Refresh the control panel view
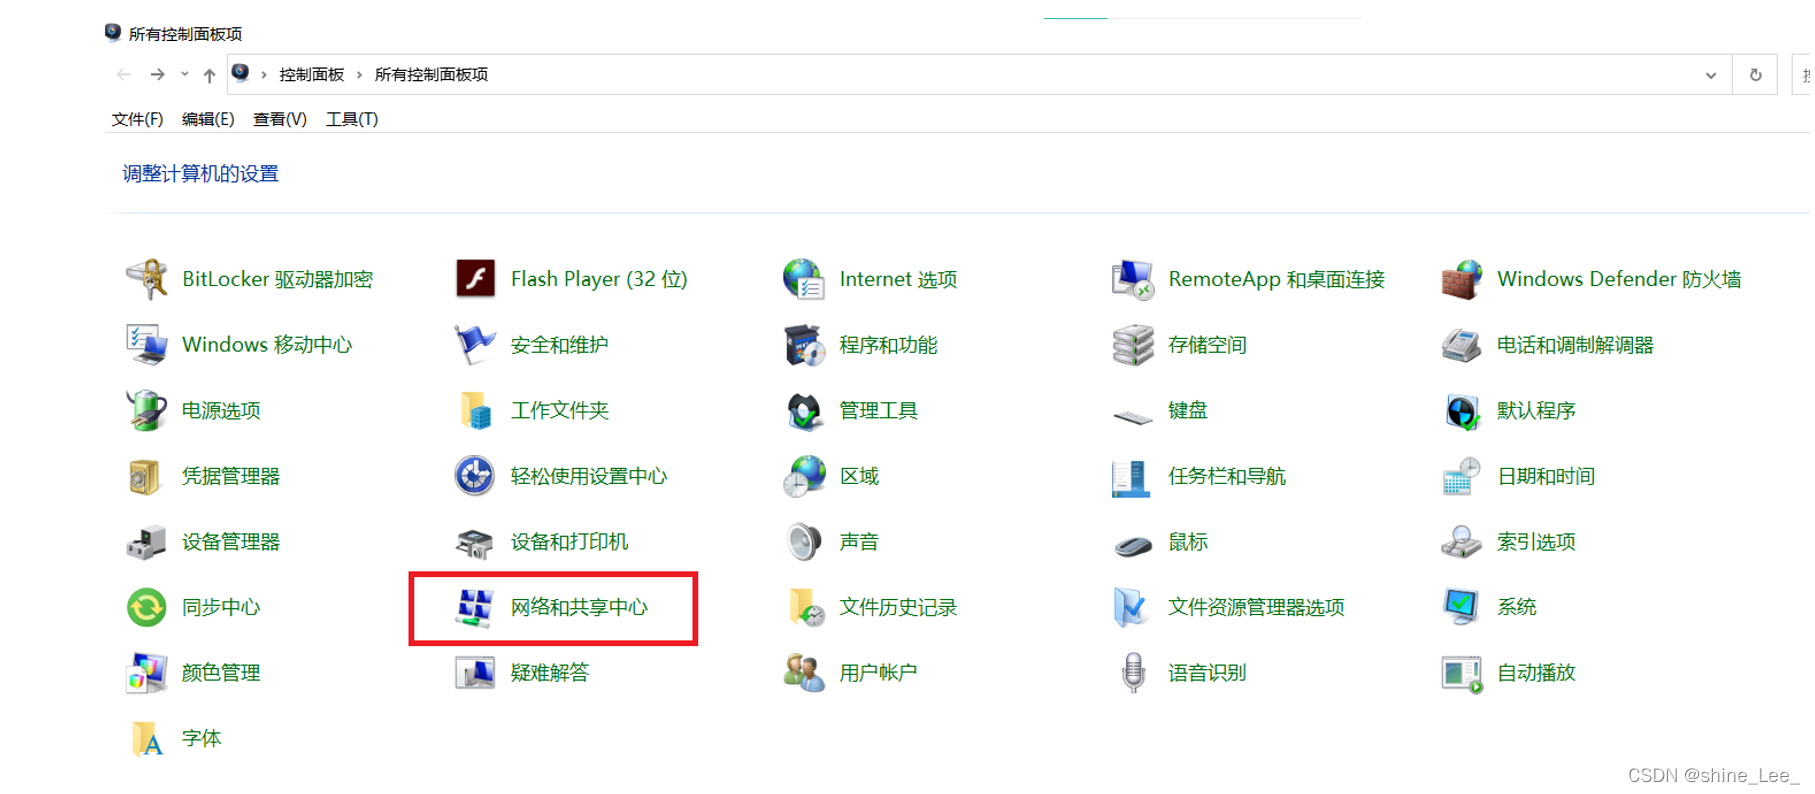The image size is (1815, 794). [1755, 75]
